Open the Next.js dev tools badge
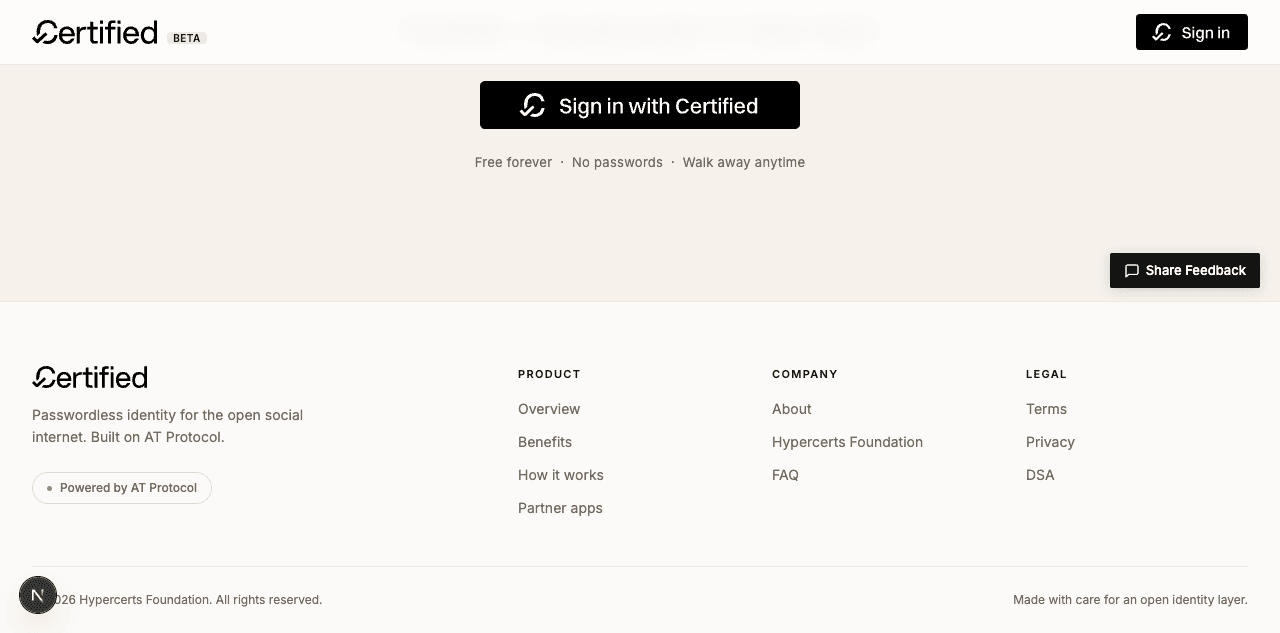Screen dimensions: 1280x633 tap(38, 595)
